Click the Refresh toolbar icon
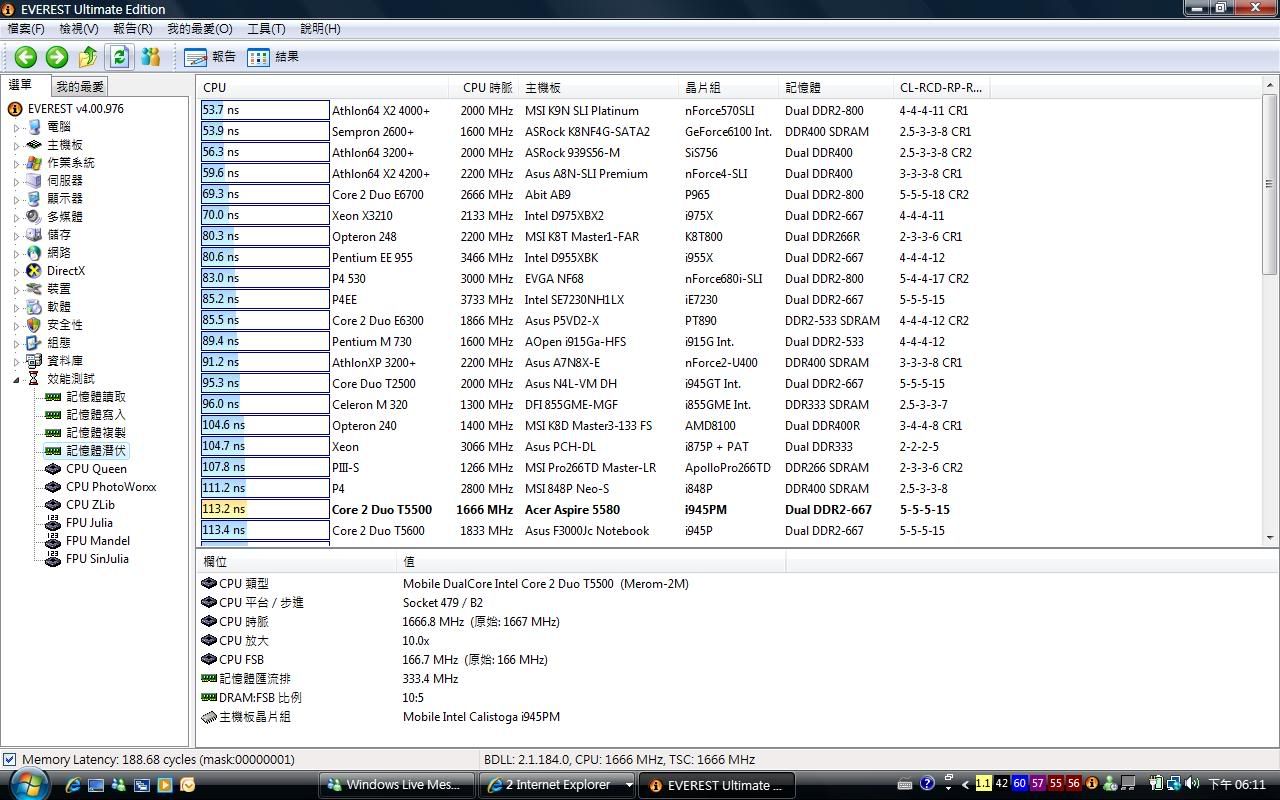Viewport: 1280px width, 800px height. (120, 57)
